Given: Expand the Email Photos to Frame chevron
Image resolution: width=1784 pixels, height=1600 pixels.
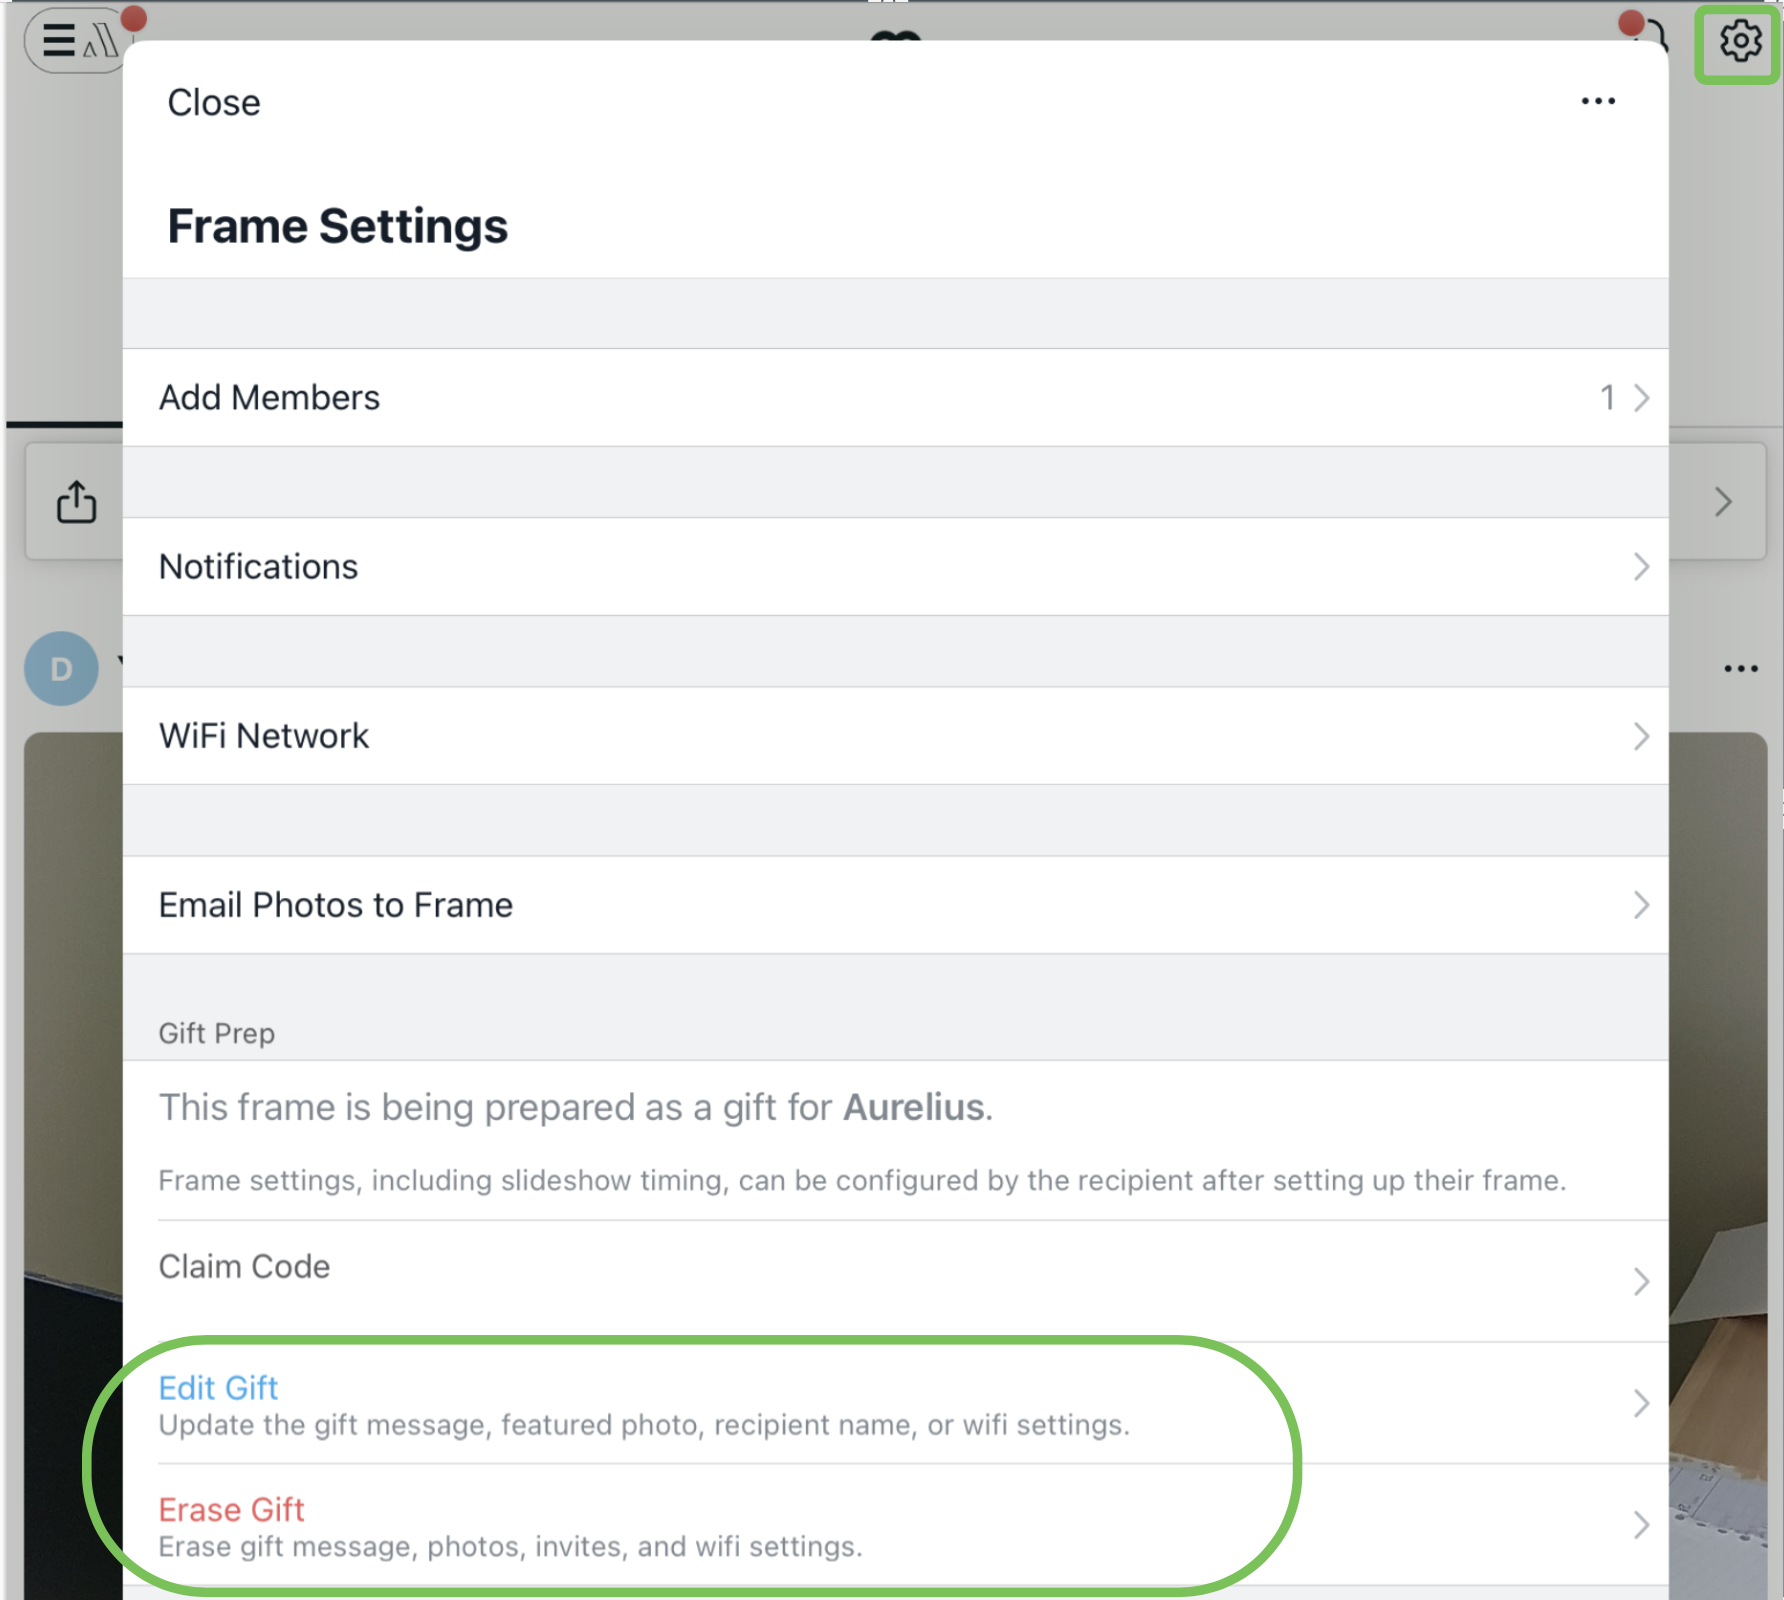Looking at the screenshot, I should point(1641,906).
